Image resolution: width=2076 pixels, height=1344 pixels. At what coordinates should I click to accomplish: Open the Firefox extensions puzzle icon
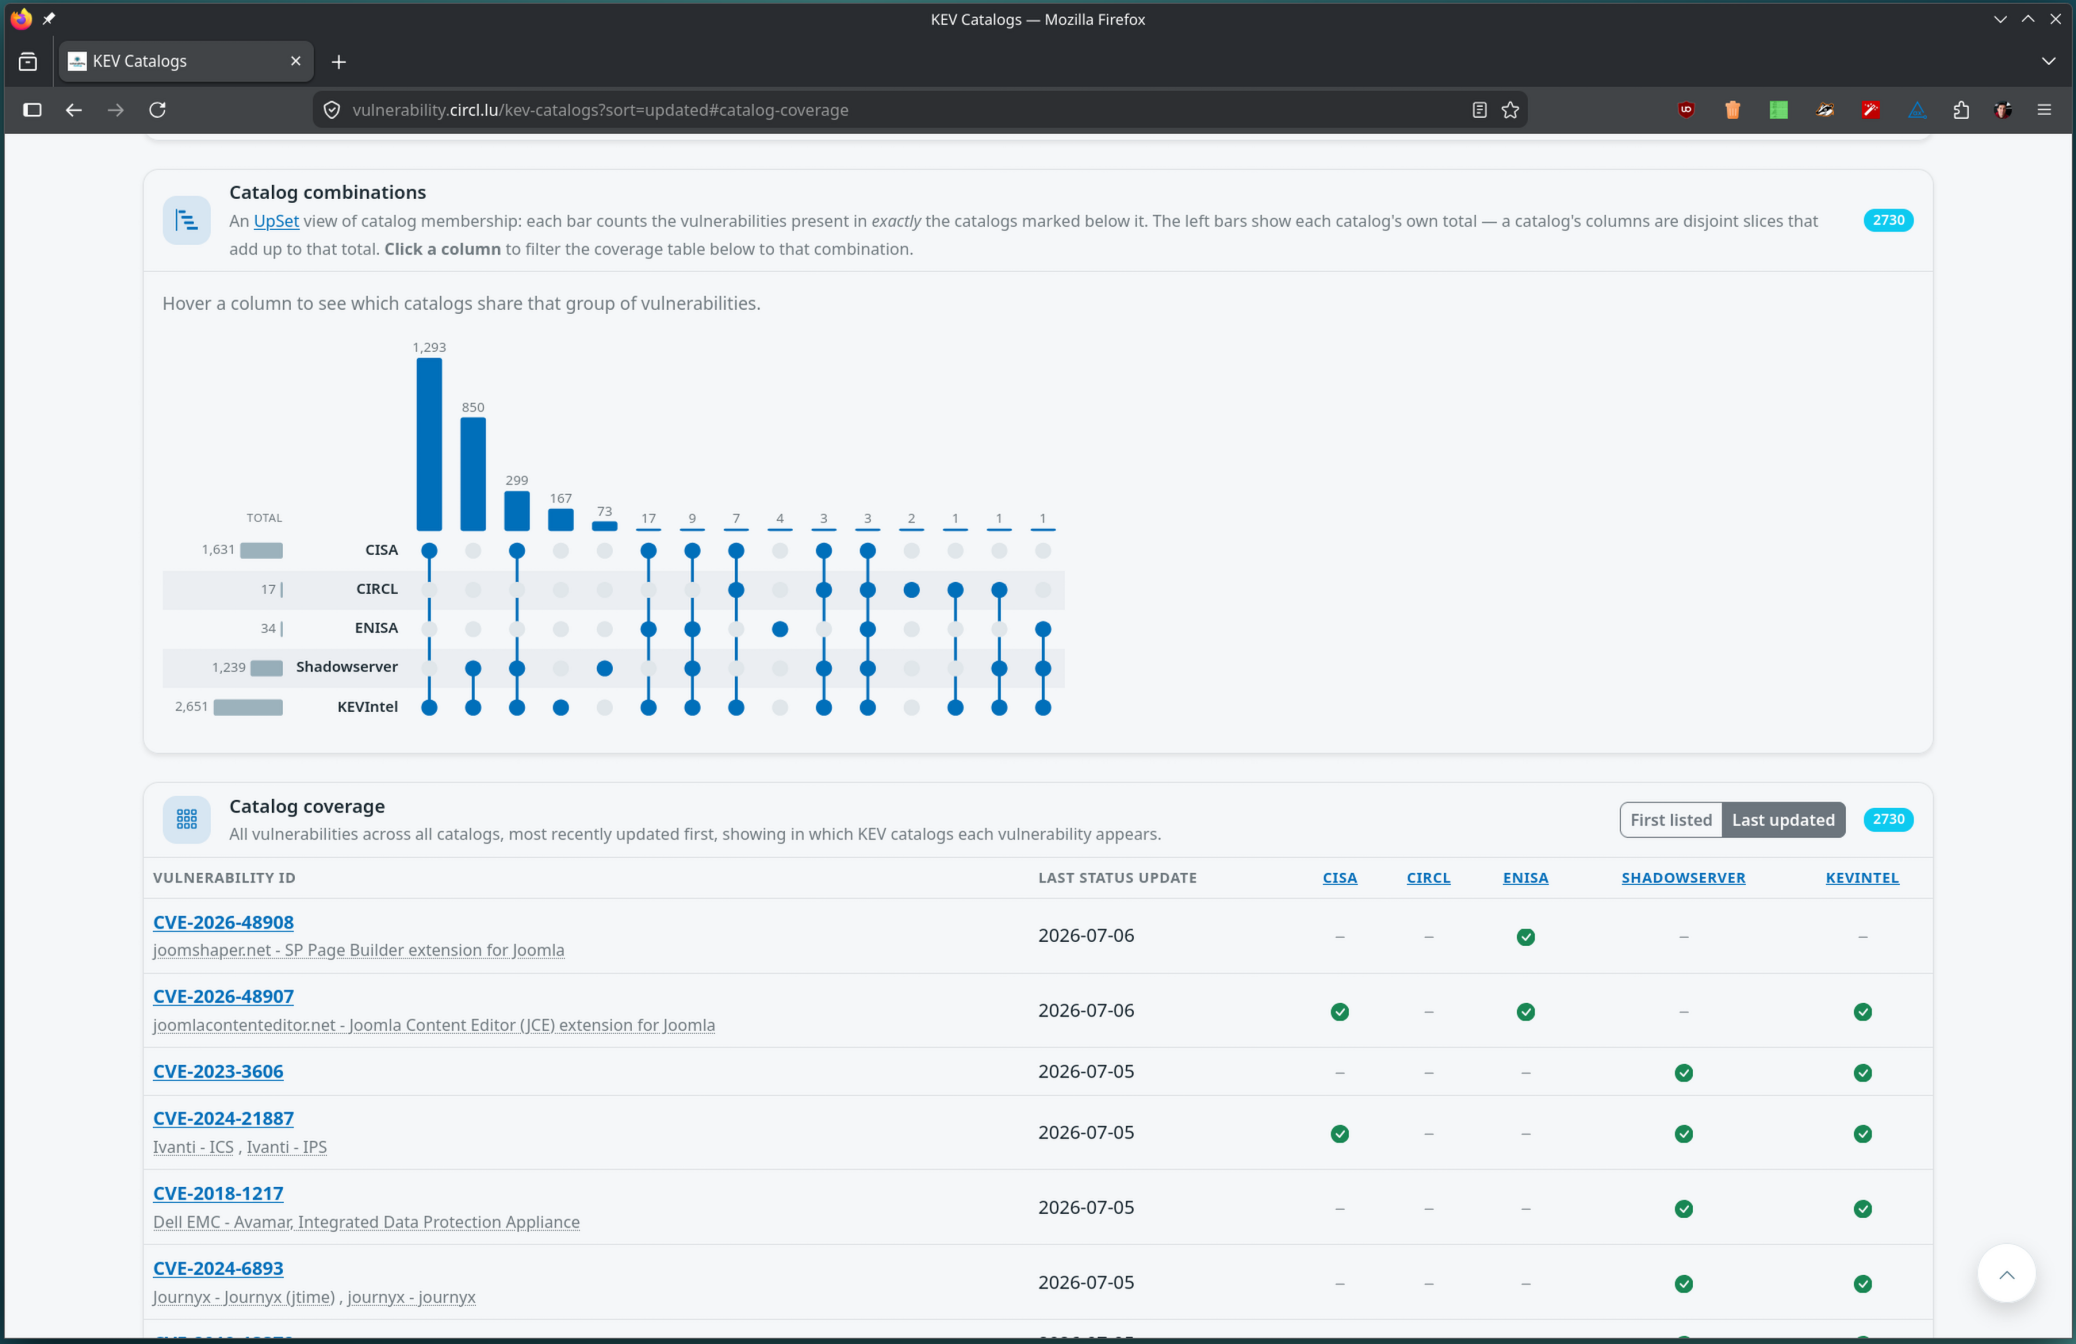tap(1960, 110)
